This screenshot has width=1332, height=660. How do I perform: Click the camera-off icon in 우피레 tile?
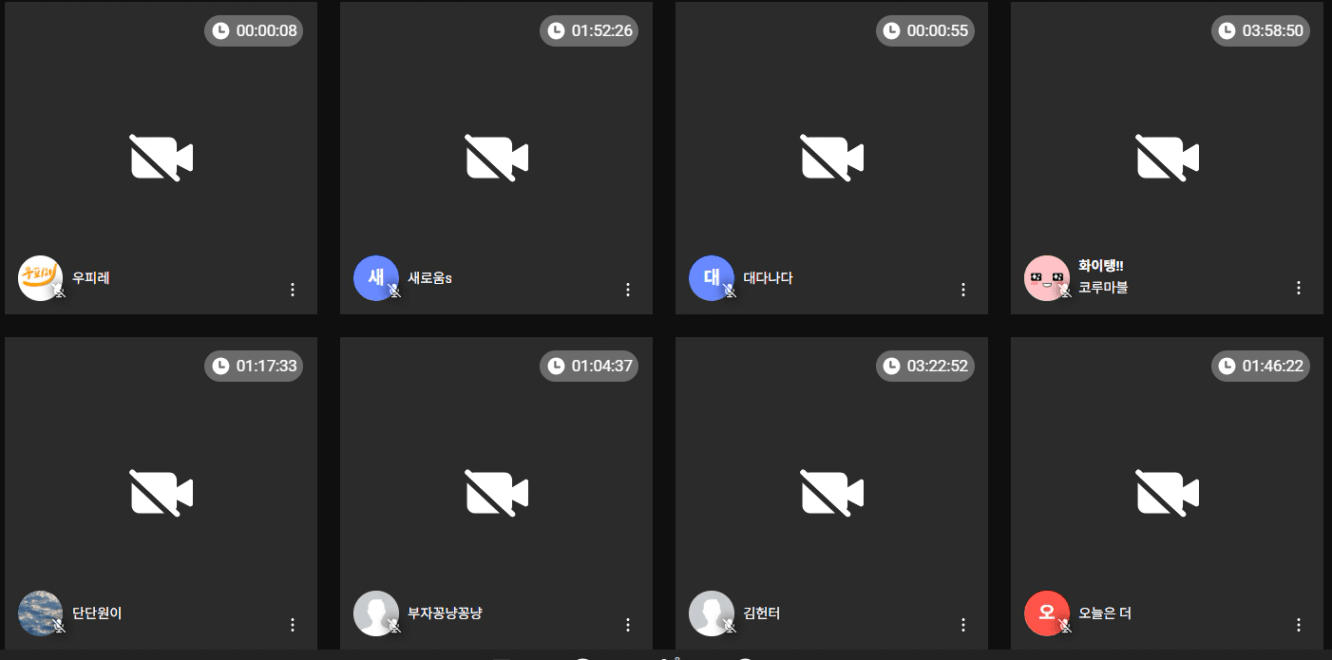click(x=161, y=158)
